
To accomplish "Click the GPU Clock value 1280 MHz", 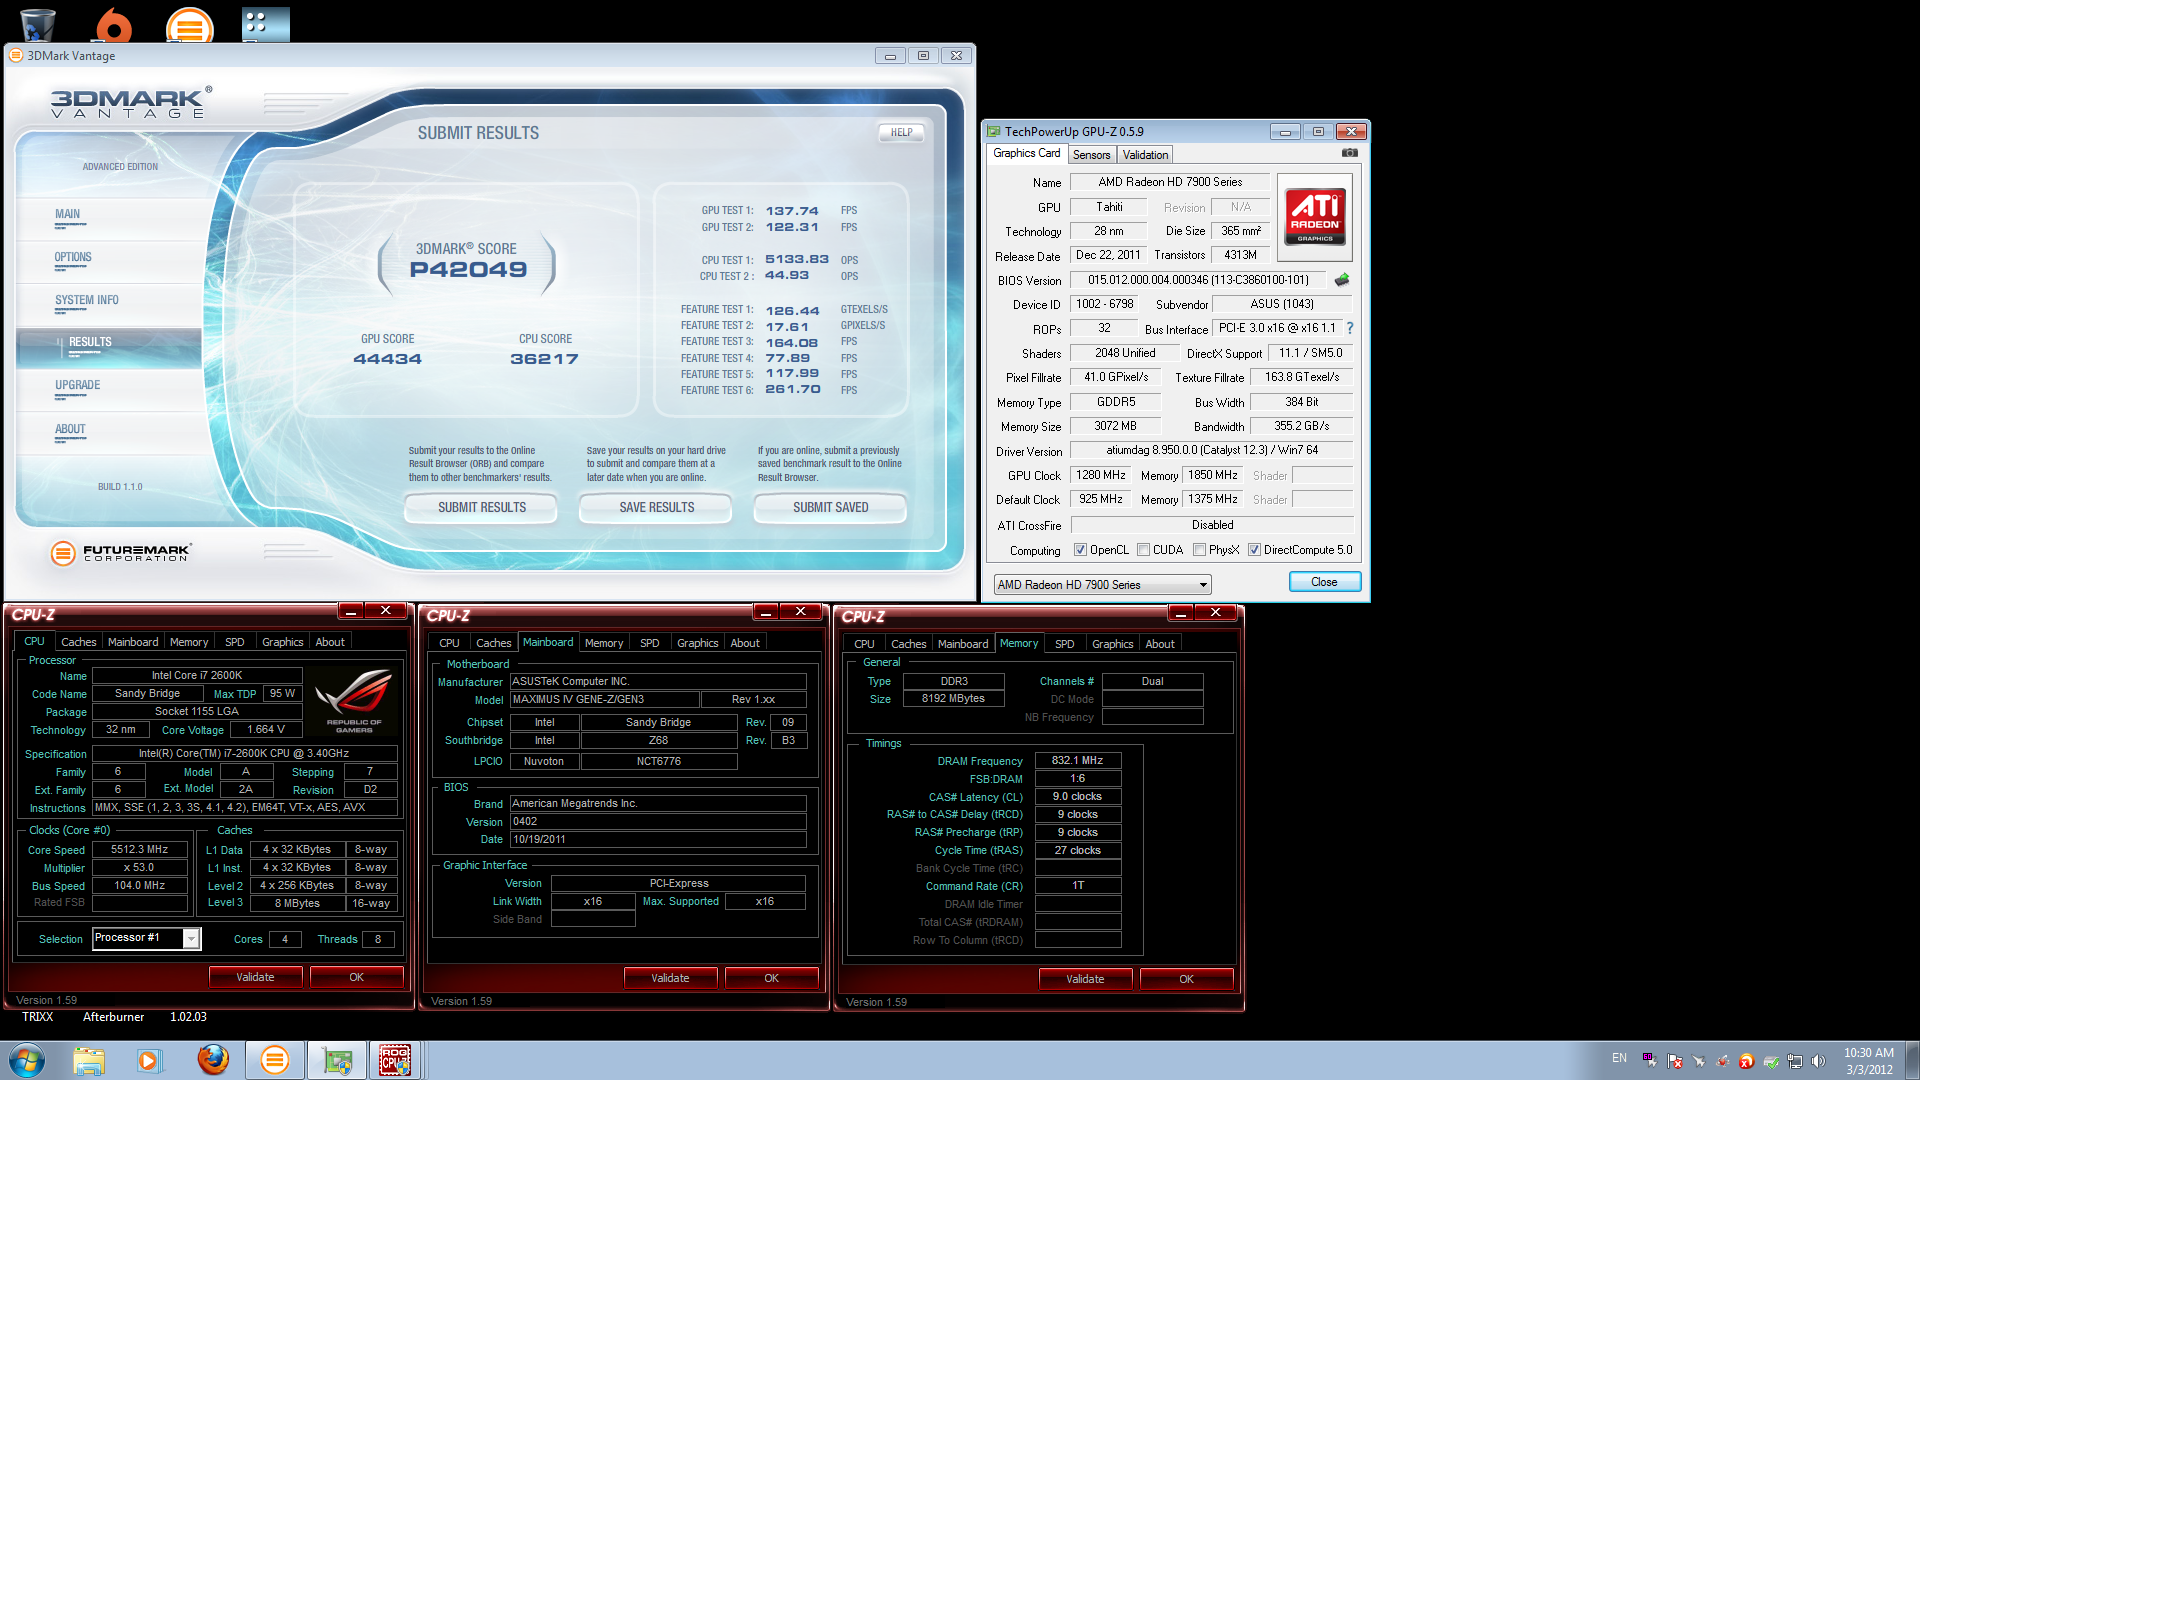I will point(1101,475).
